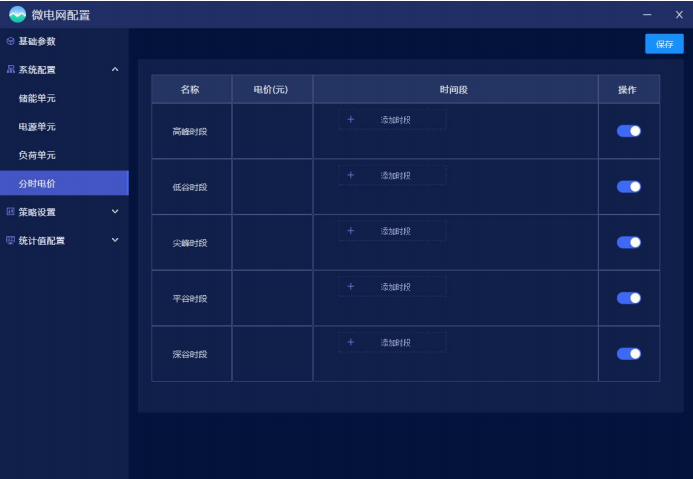Click the 统计值配置 monitor icon in sidebar
693x479 pixels.
(x=10, y=240)
